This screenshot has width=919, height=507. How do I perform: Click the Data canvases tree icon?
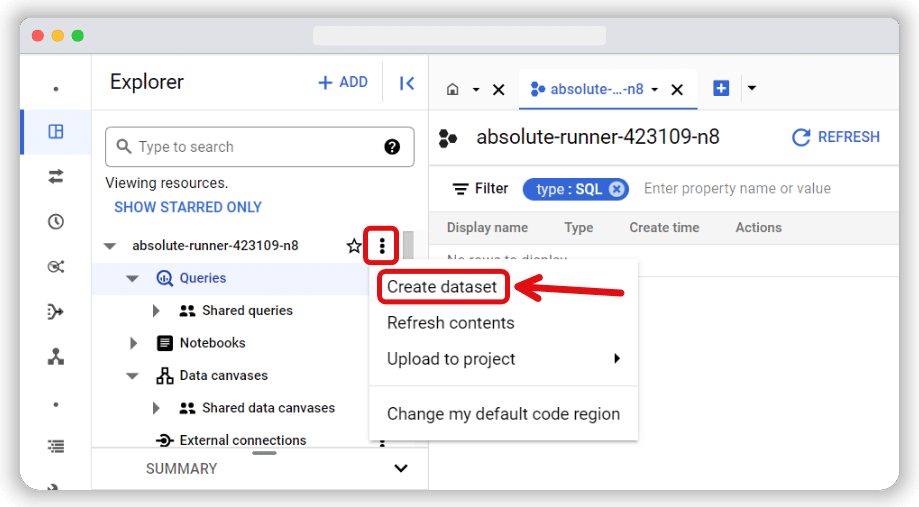165,376
